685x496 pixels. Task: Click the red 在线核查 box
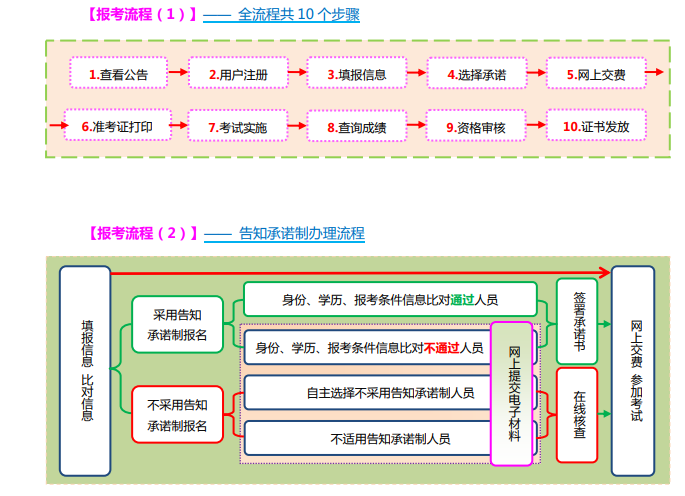(x=577, y=415)
